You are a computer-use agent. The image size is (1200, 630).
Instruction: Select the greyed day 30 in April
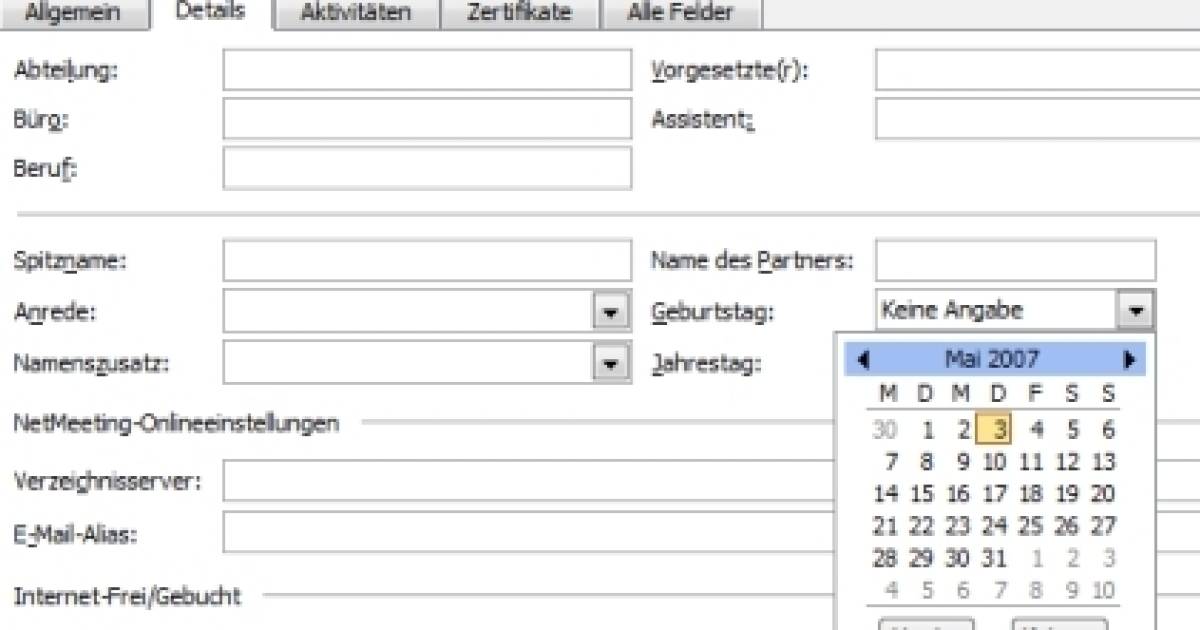coord(885,430)
